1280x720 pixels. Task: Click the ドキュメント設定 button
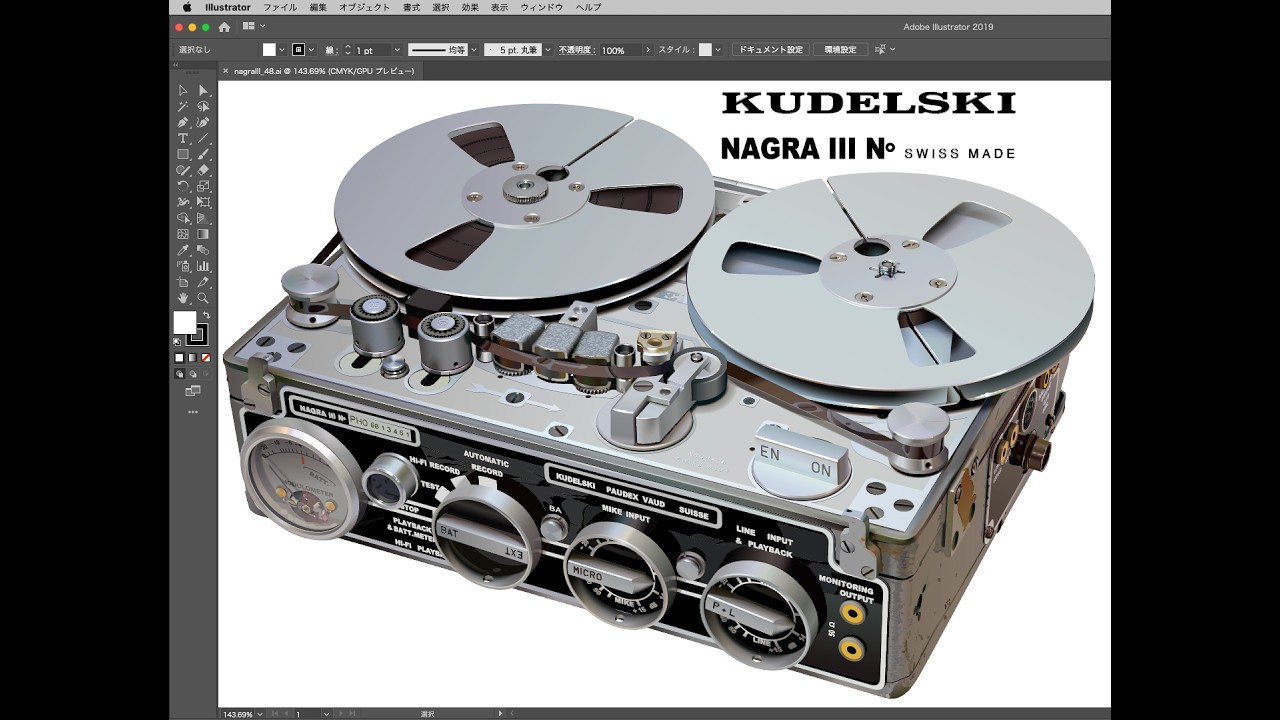pyautogui.click(x=770, y=49)
